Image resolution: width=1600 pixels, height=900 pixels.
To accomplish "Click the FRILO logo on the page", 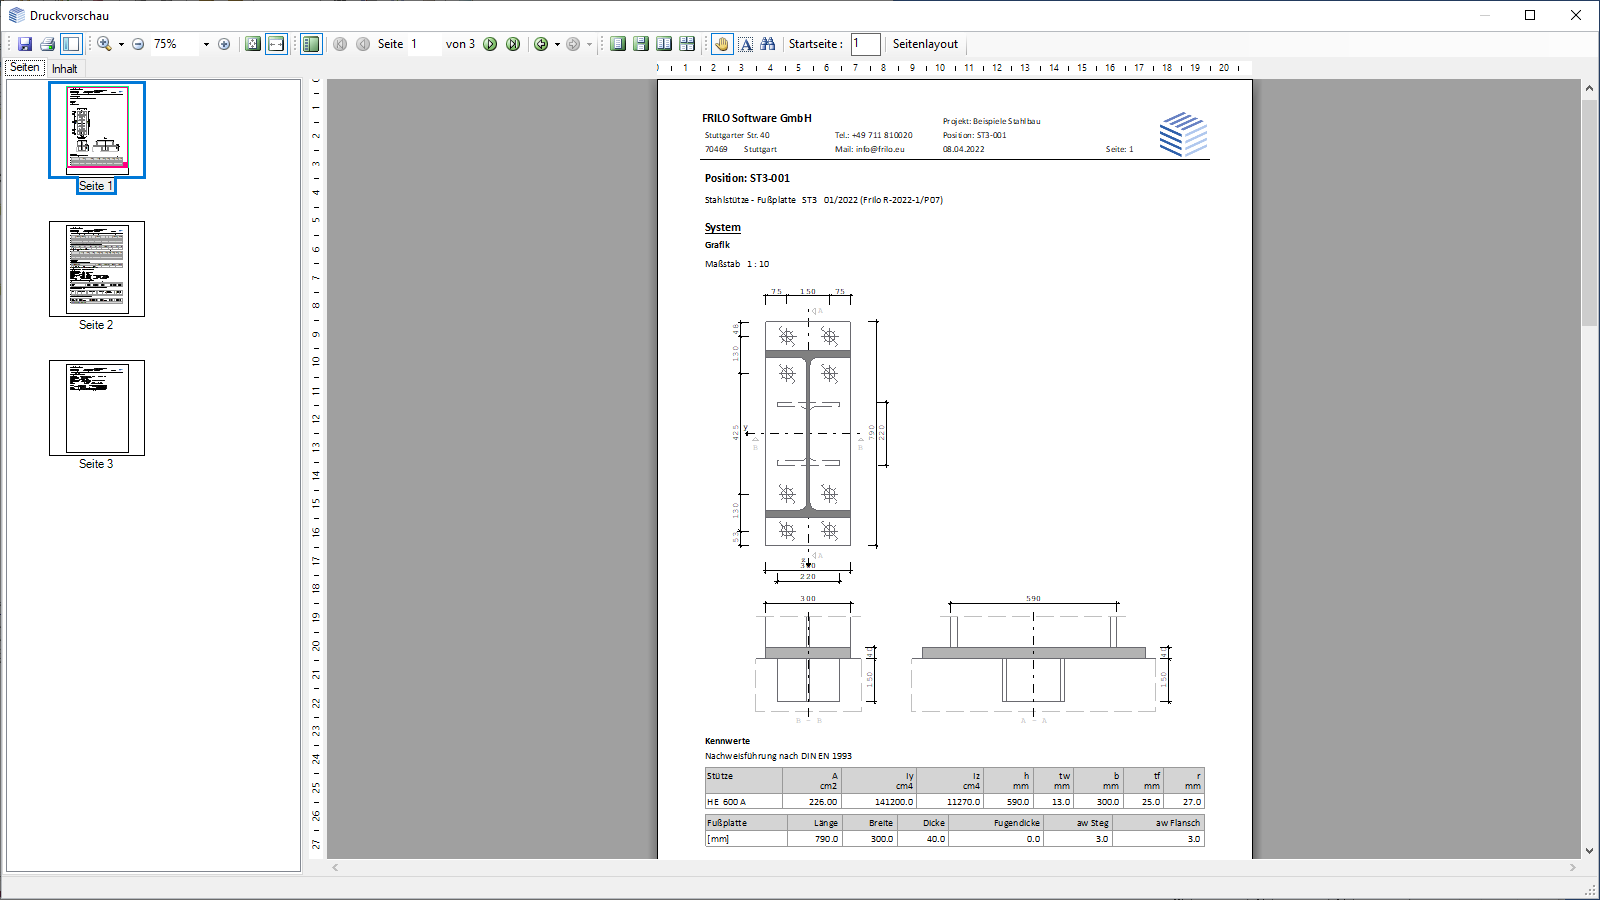I will pyautogui.click(x=1183, y=134).
